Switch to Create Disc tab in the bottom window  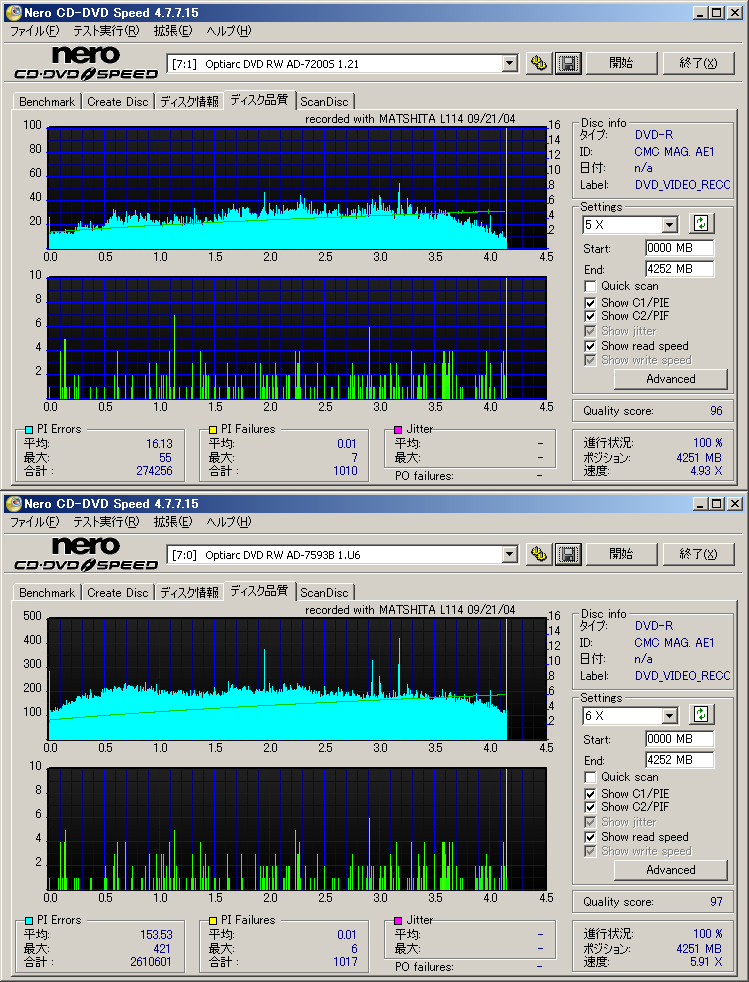118,592
